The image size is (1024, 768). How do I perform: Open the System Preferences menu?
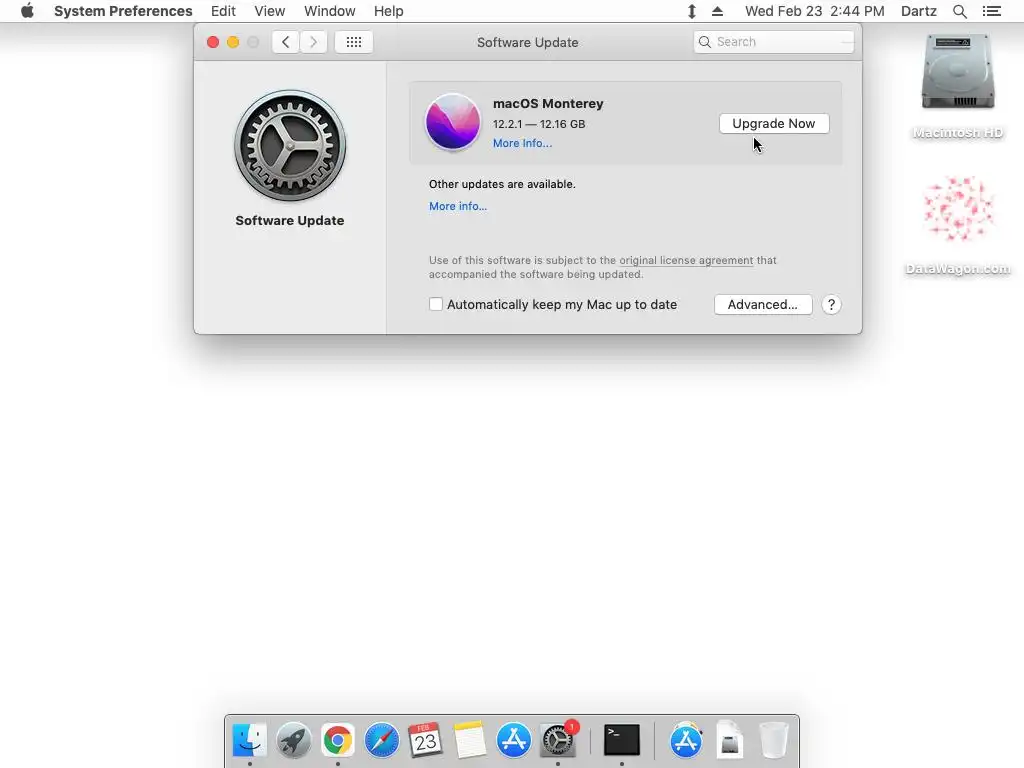click(123, 11)
